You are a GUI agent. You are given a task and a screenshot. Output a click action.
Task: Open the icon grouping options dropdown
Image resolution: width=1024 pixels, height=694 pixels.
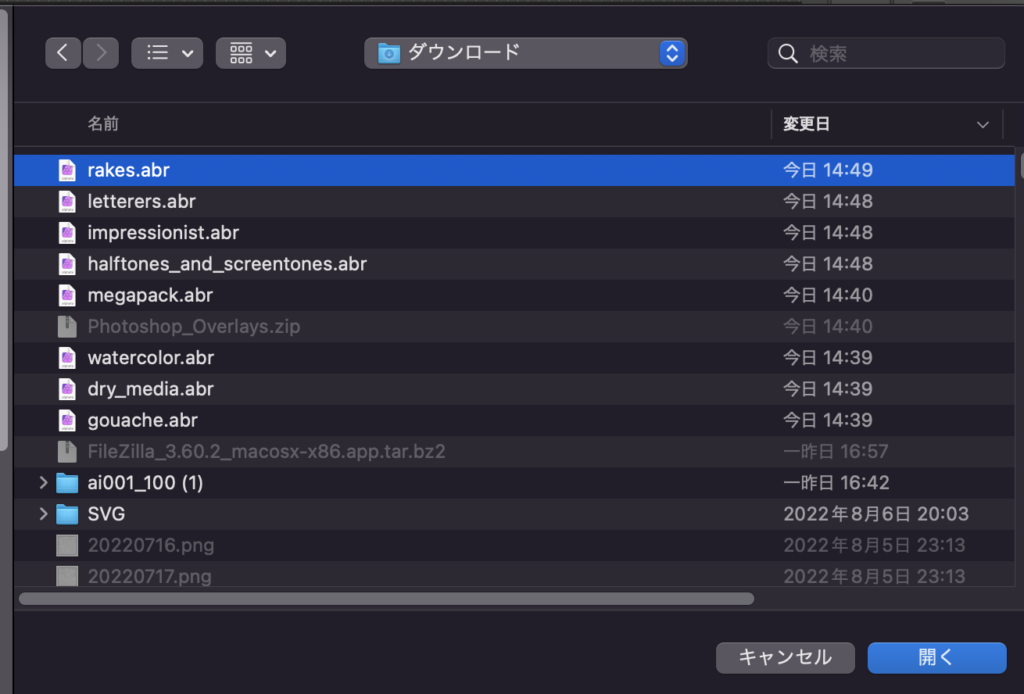pos(251,53)
